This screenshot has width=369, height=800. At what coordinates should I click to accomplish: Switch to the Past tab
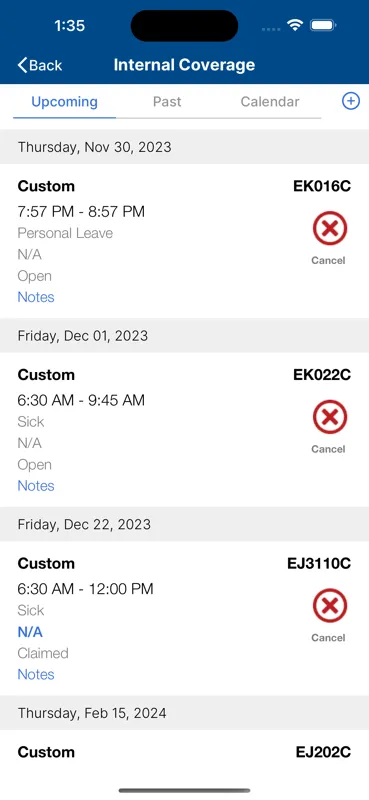click(x=167, y=102)
